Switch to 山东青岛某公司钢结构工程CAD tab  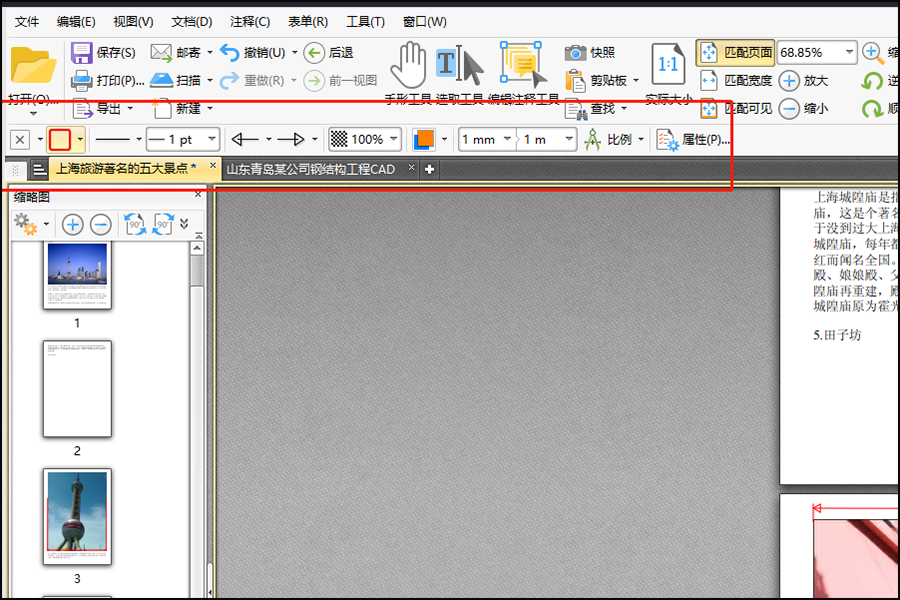(311, 169)
